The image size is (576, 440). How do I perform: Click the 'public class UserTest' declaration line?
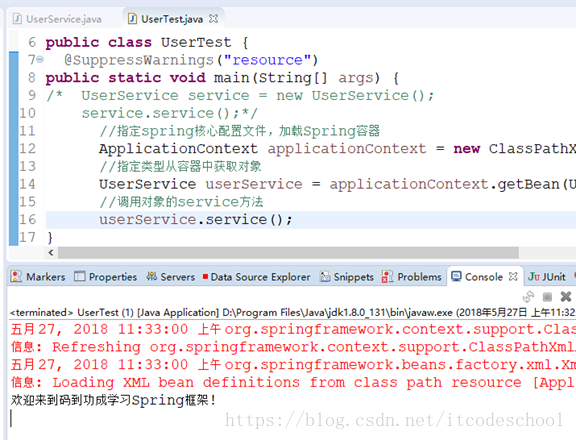pos(147,42)
